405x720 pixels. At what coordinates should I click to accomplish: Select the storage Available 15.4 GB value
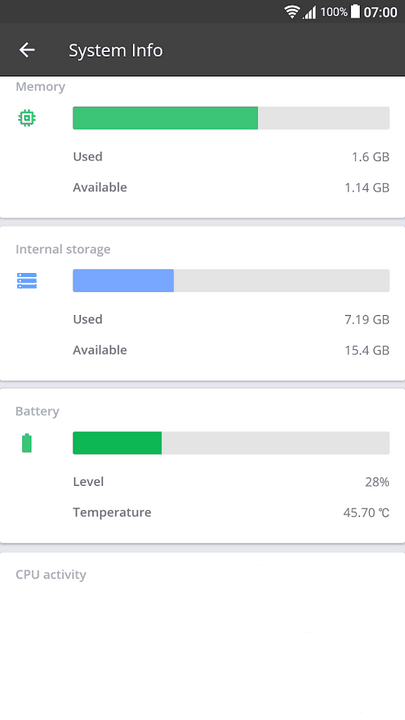(x=367, y=350)
